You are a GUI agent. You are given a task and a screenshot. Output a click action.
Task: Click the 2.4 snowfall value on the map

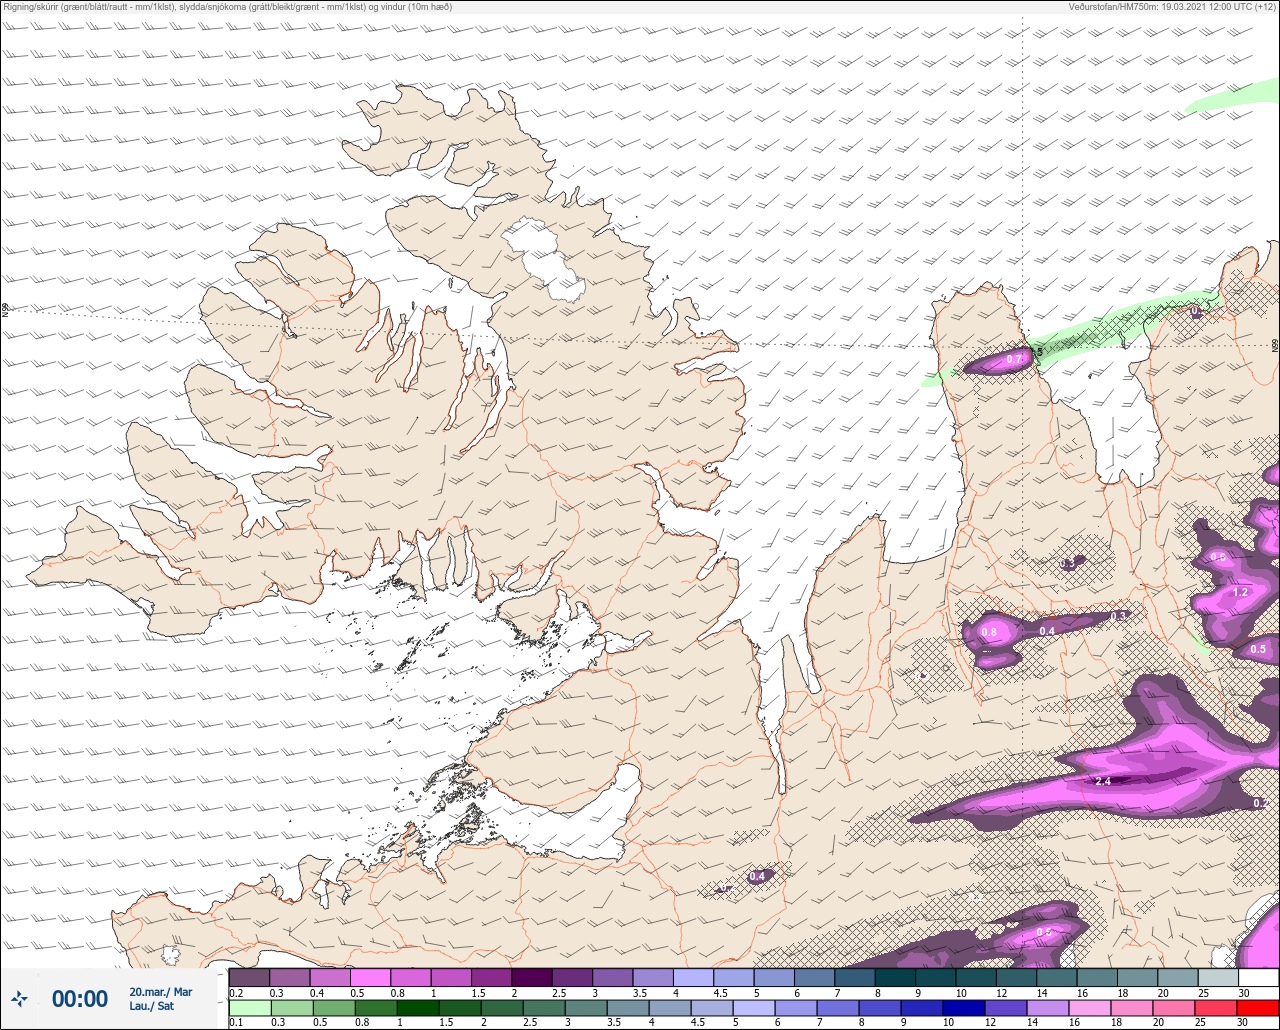pos(1104,781)
